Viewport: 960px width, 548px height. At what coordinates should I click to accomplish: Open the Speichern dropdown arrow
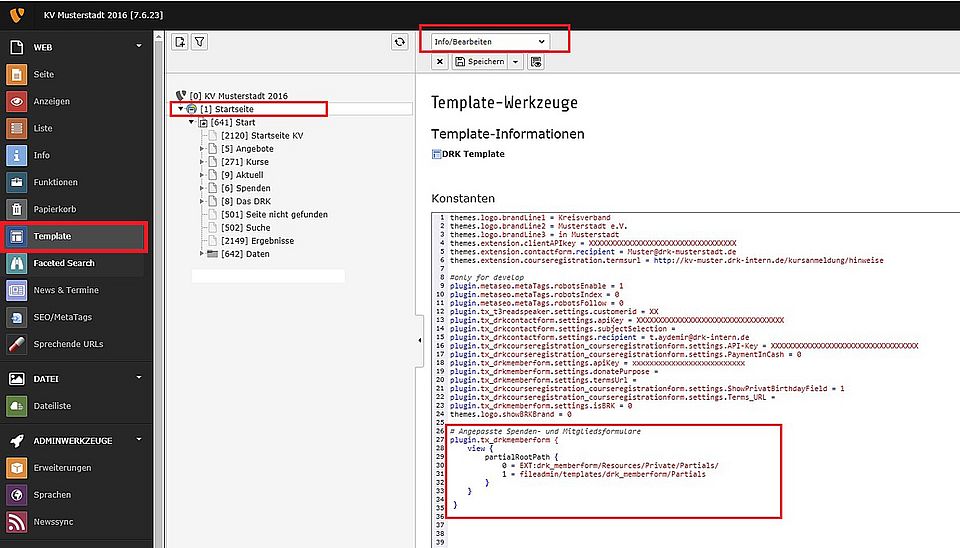(516, 62)
